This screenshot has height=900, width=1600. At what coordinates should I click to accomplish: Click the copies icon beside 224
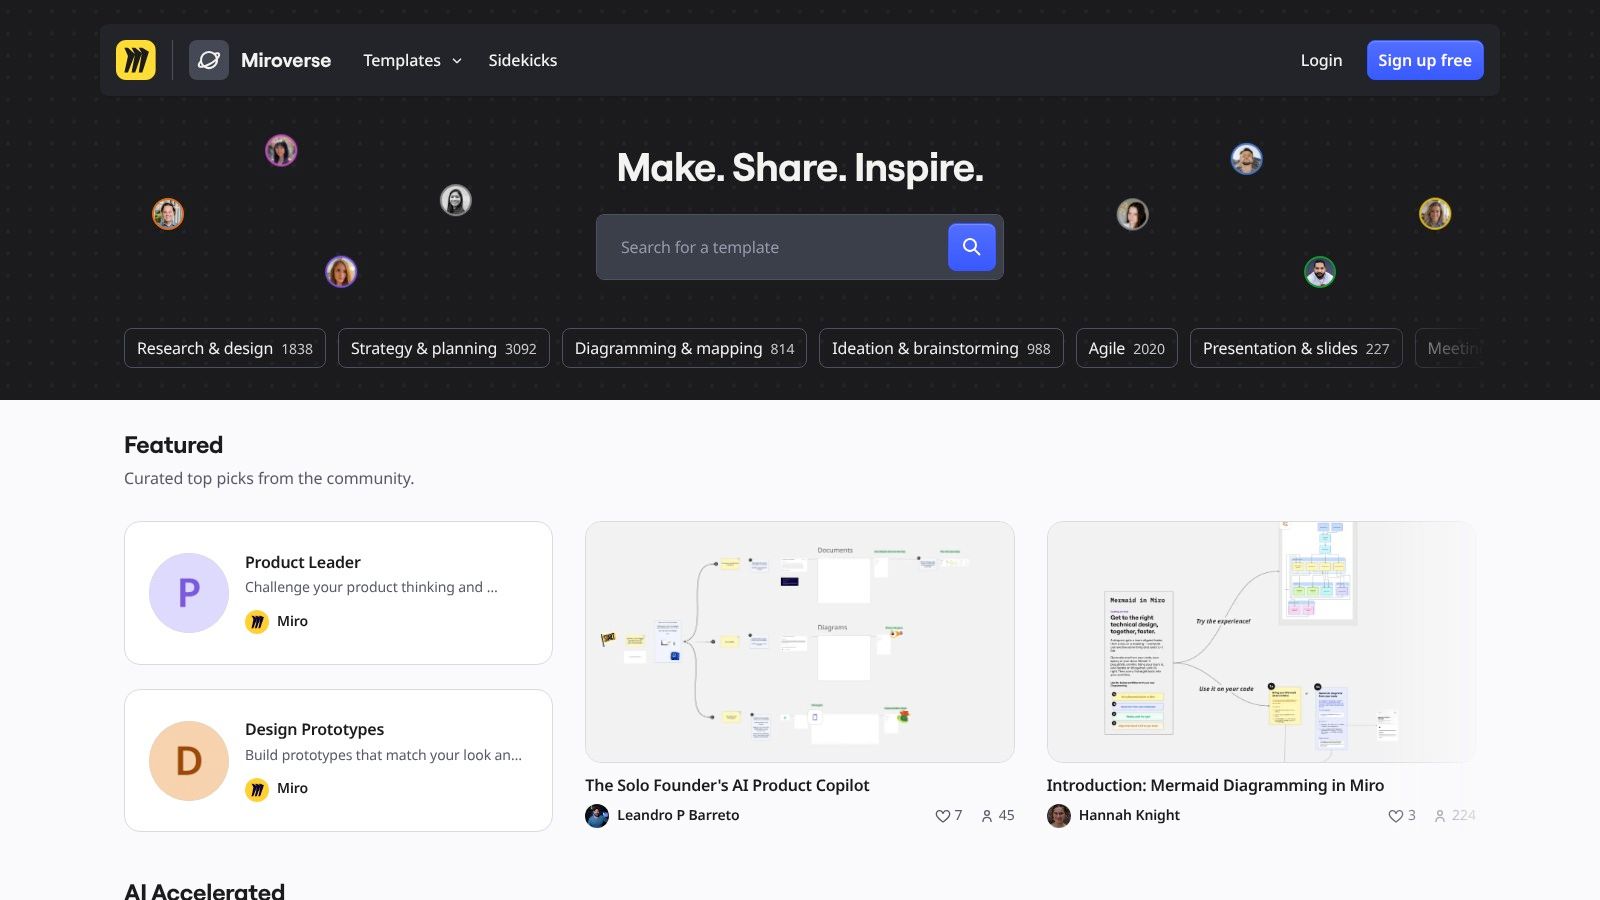pos(1440,816)
